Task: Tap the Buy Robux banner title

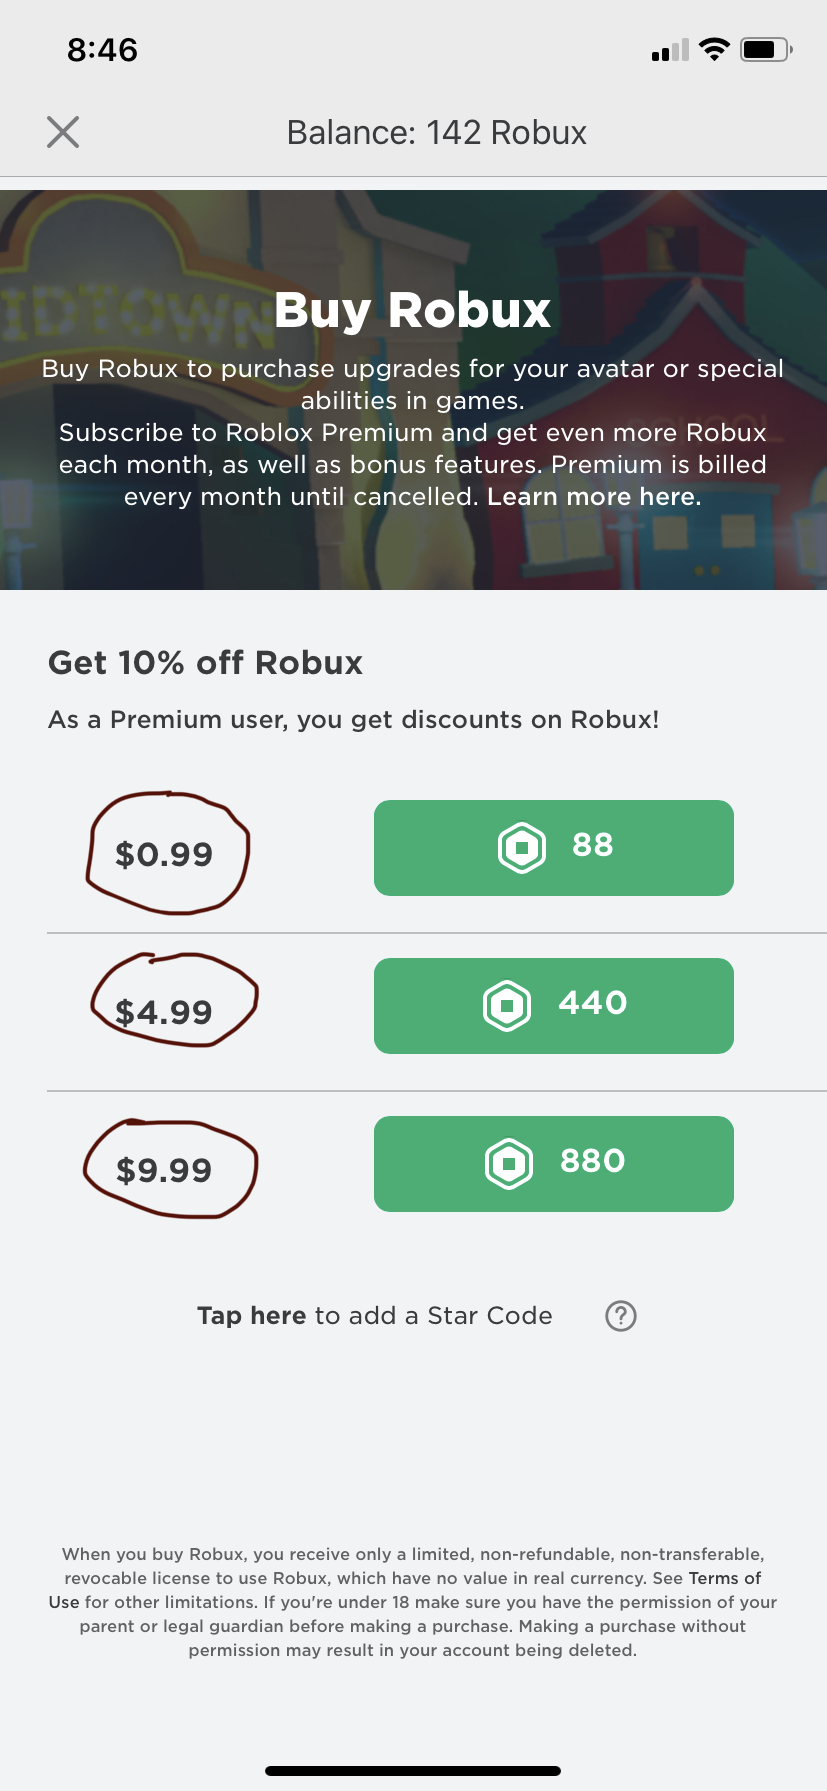Action: pos(412,310)
